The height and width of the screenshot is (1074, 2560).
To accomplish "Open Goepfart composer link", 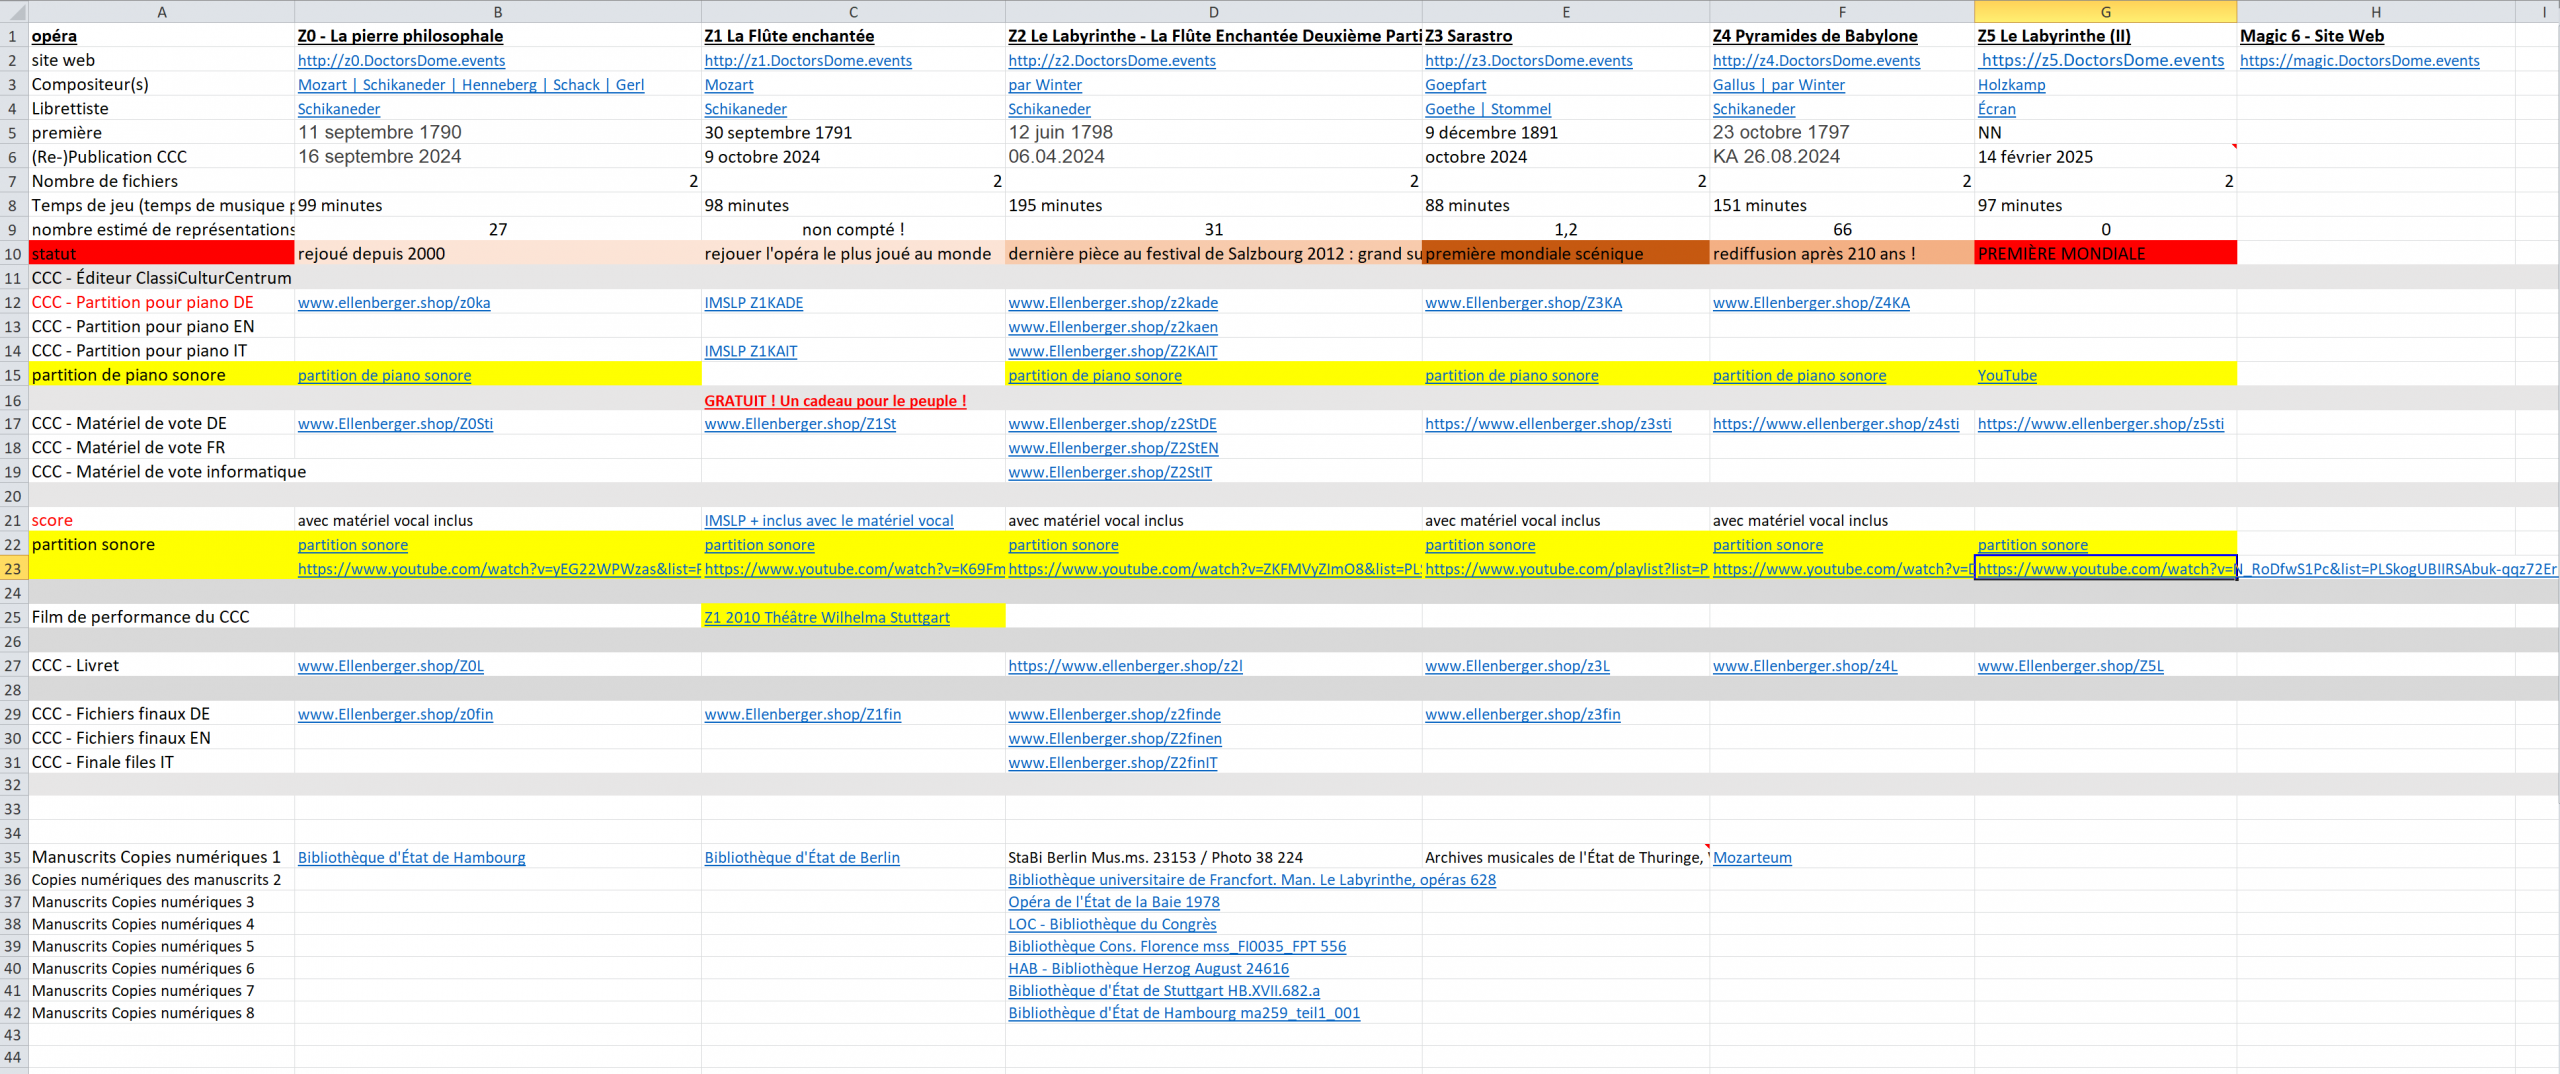I will pyautogui.click(x=1455, y=85).
